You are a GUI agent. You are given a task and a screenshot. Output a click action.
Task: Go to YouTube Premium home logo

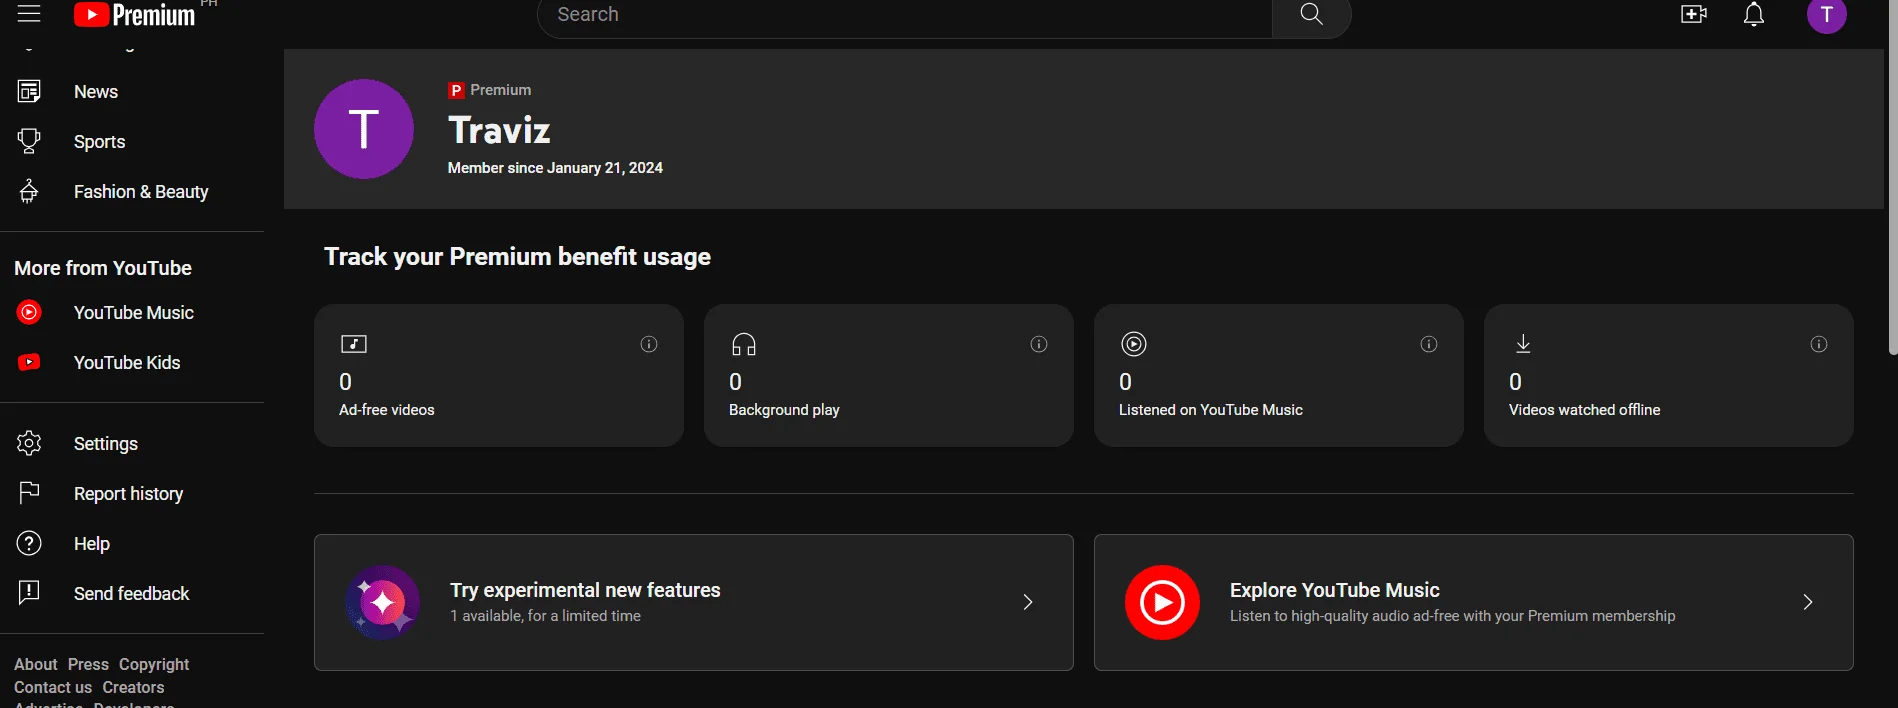[x=134, y=14]
